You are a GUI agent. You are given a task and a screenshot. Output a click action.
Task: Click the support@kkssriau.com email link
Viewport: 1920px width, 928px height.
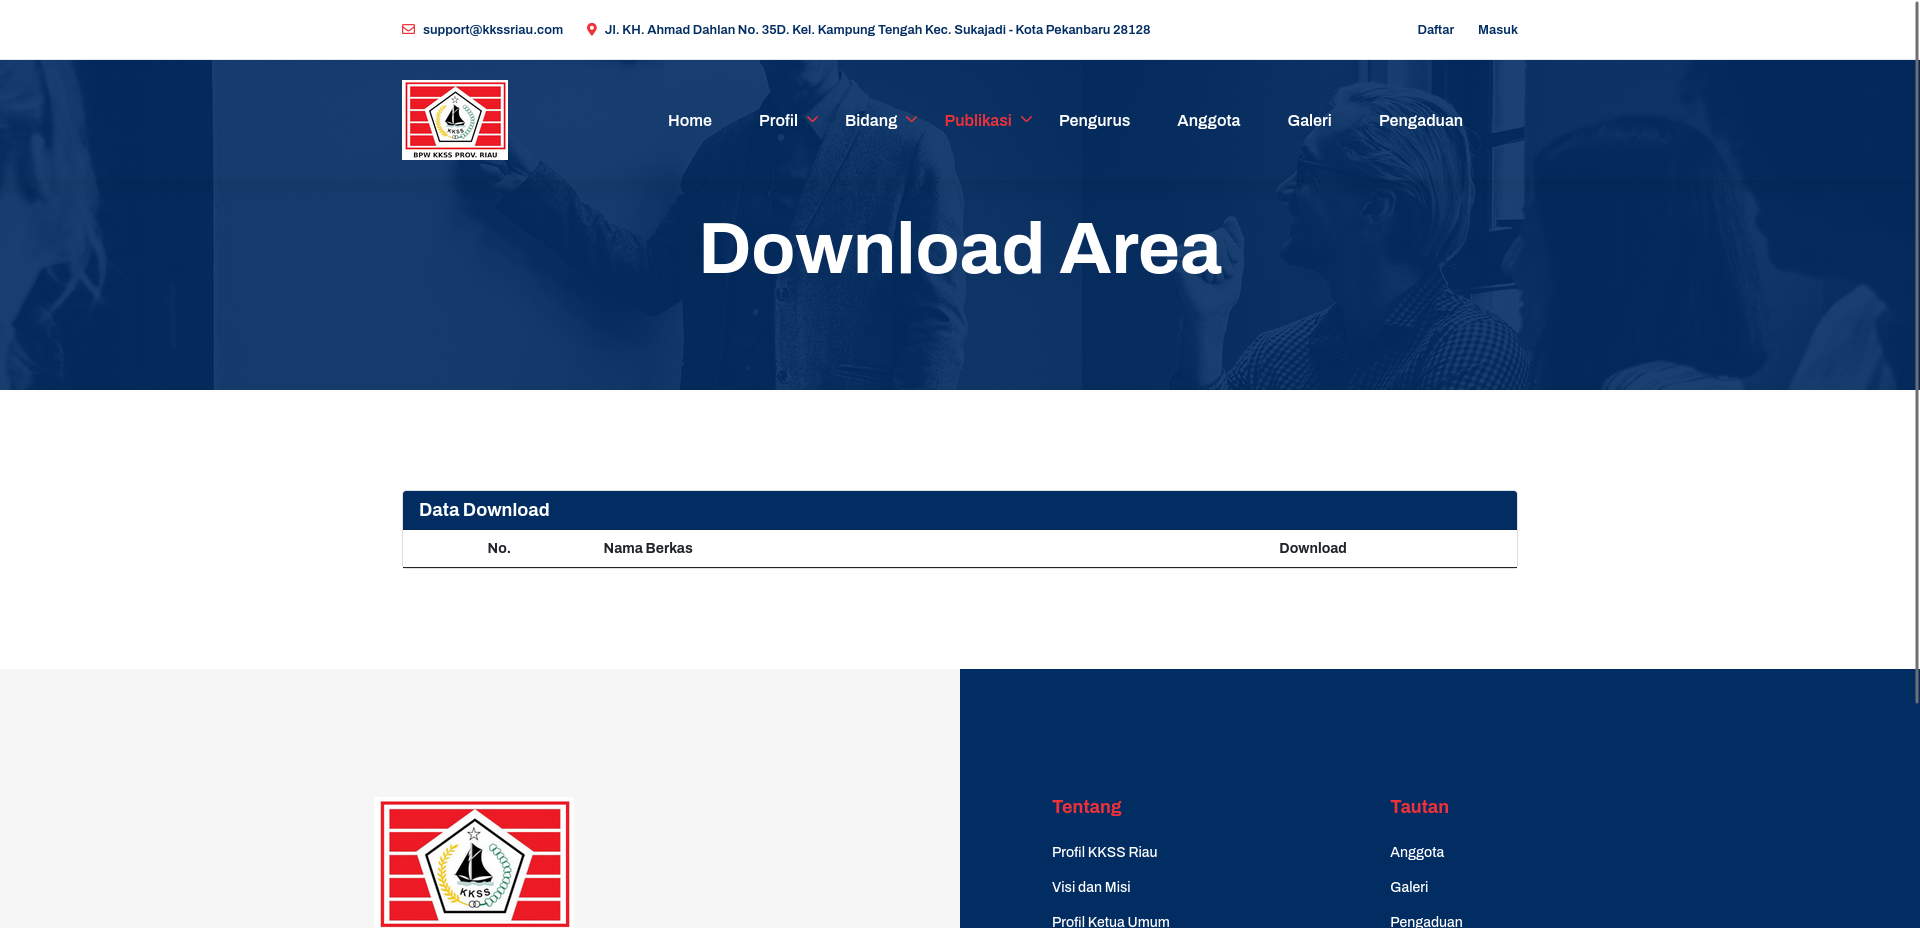pyautogui.click(x=493, y=30)
